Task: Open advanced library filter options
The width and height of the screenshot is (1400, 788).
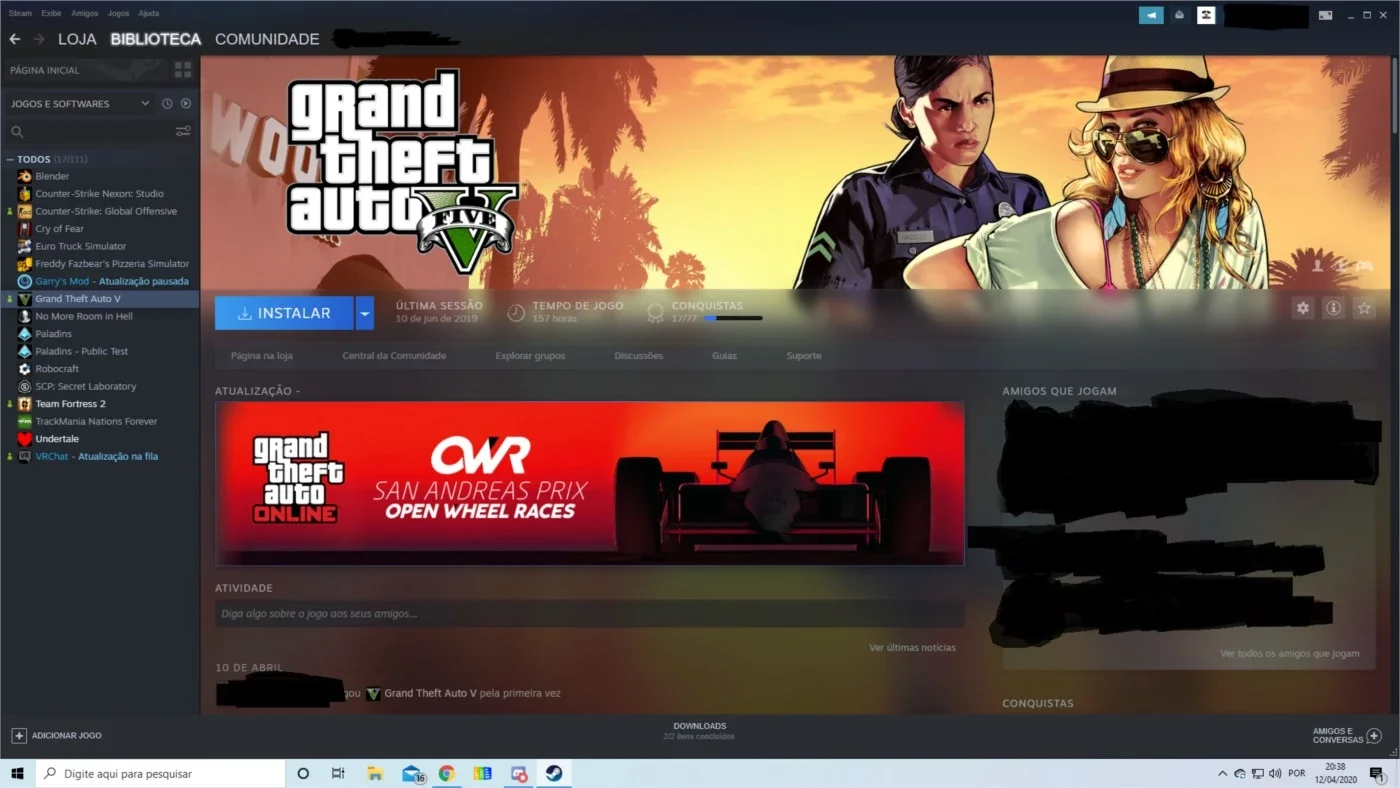Action: point(183,131)
